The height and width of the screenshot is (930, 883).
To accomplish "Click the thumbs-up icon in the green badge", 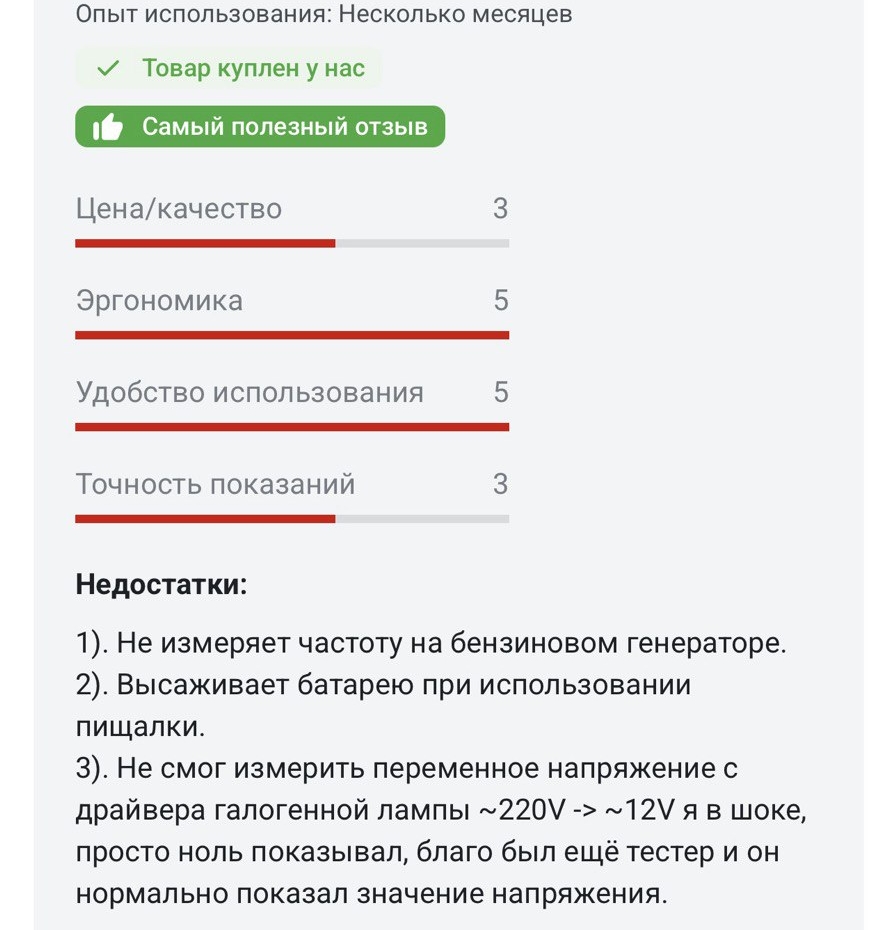I will pyautogui.click(x=107, y=127).
